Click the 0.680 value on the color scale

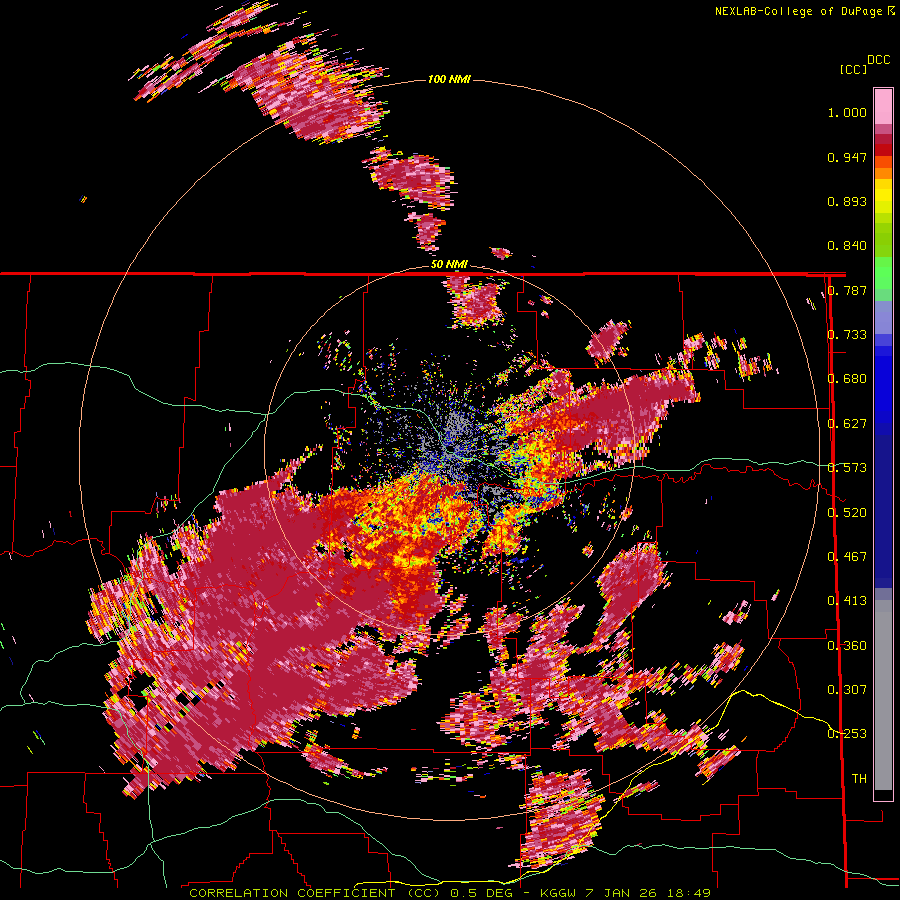(847, 379)
